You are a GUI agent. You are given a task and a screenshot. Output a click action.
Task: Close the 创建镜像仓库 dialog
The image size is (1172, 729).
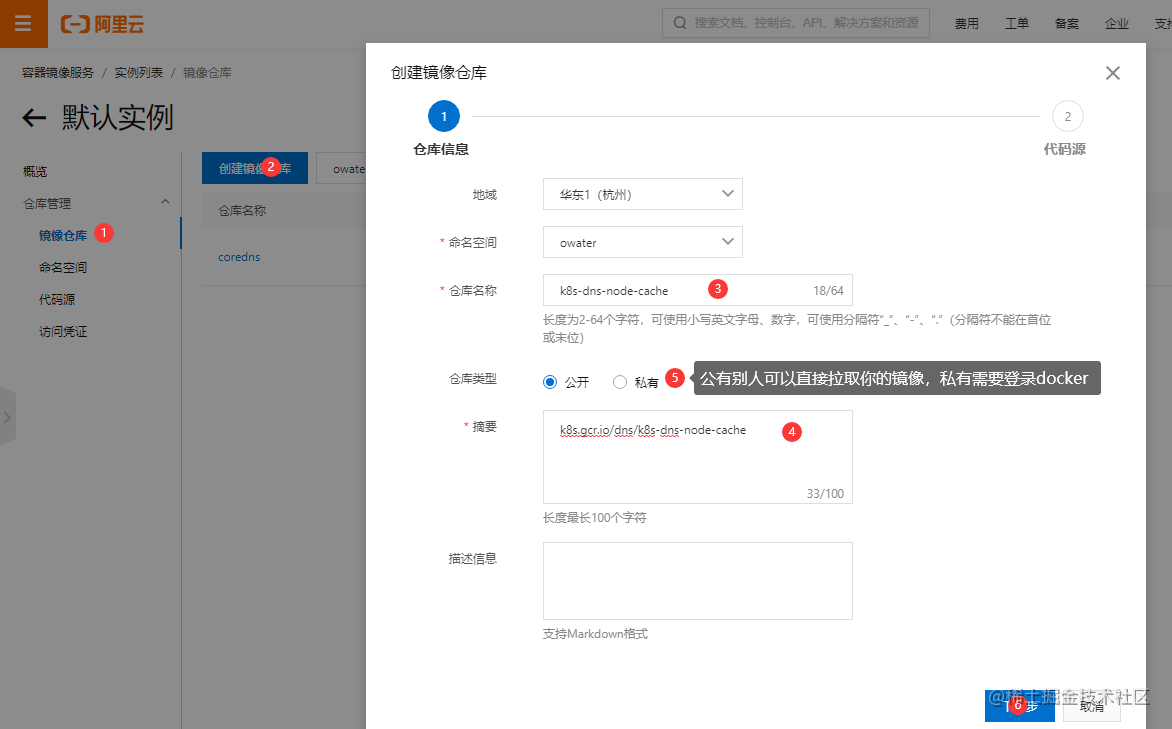(x=1112, y=73)
